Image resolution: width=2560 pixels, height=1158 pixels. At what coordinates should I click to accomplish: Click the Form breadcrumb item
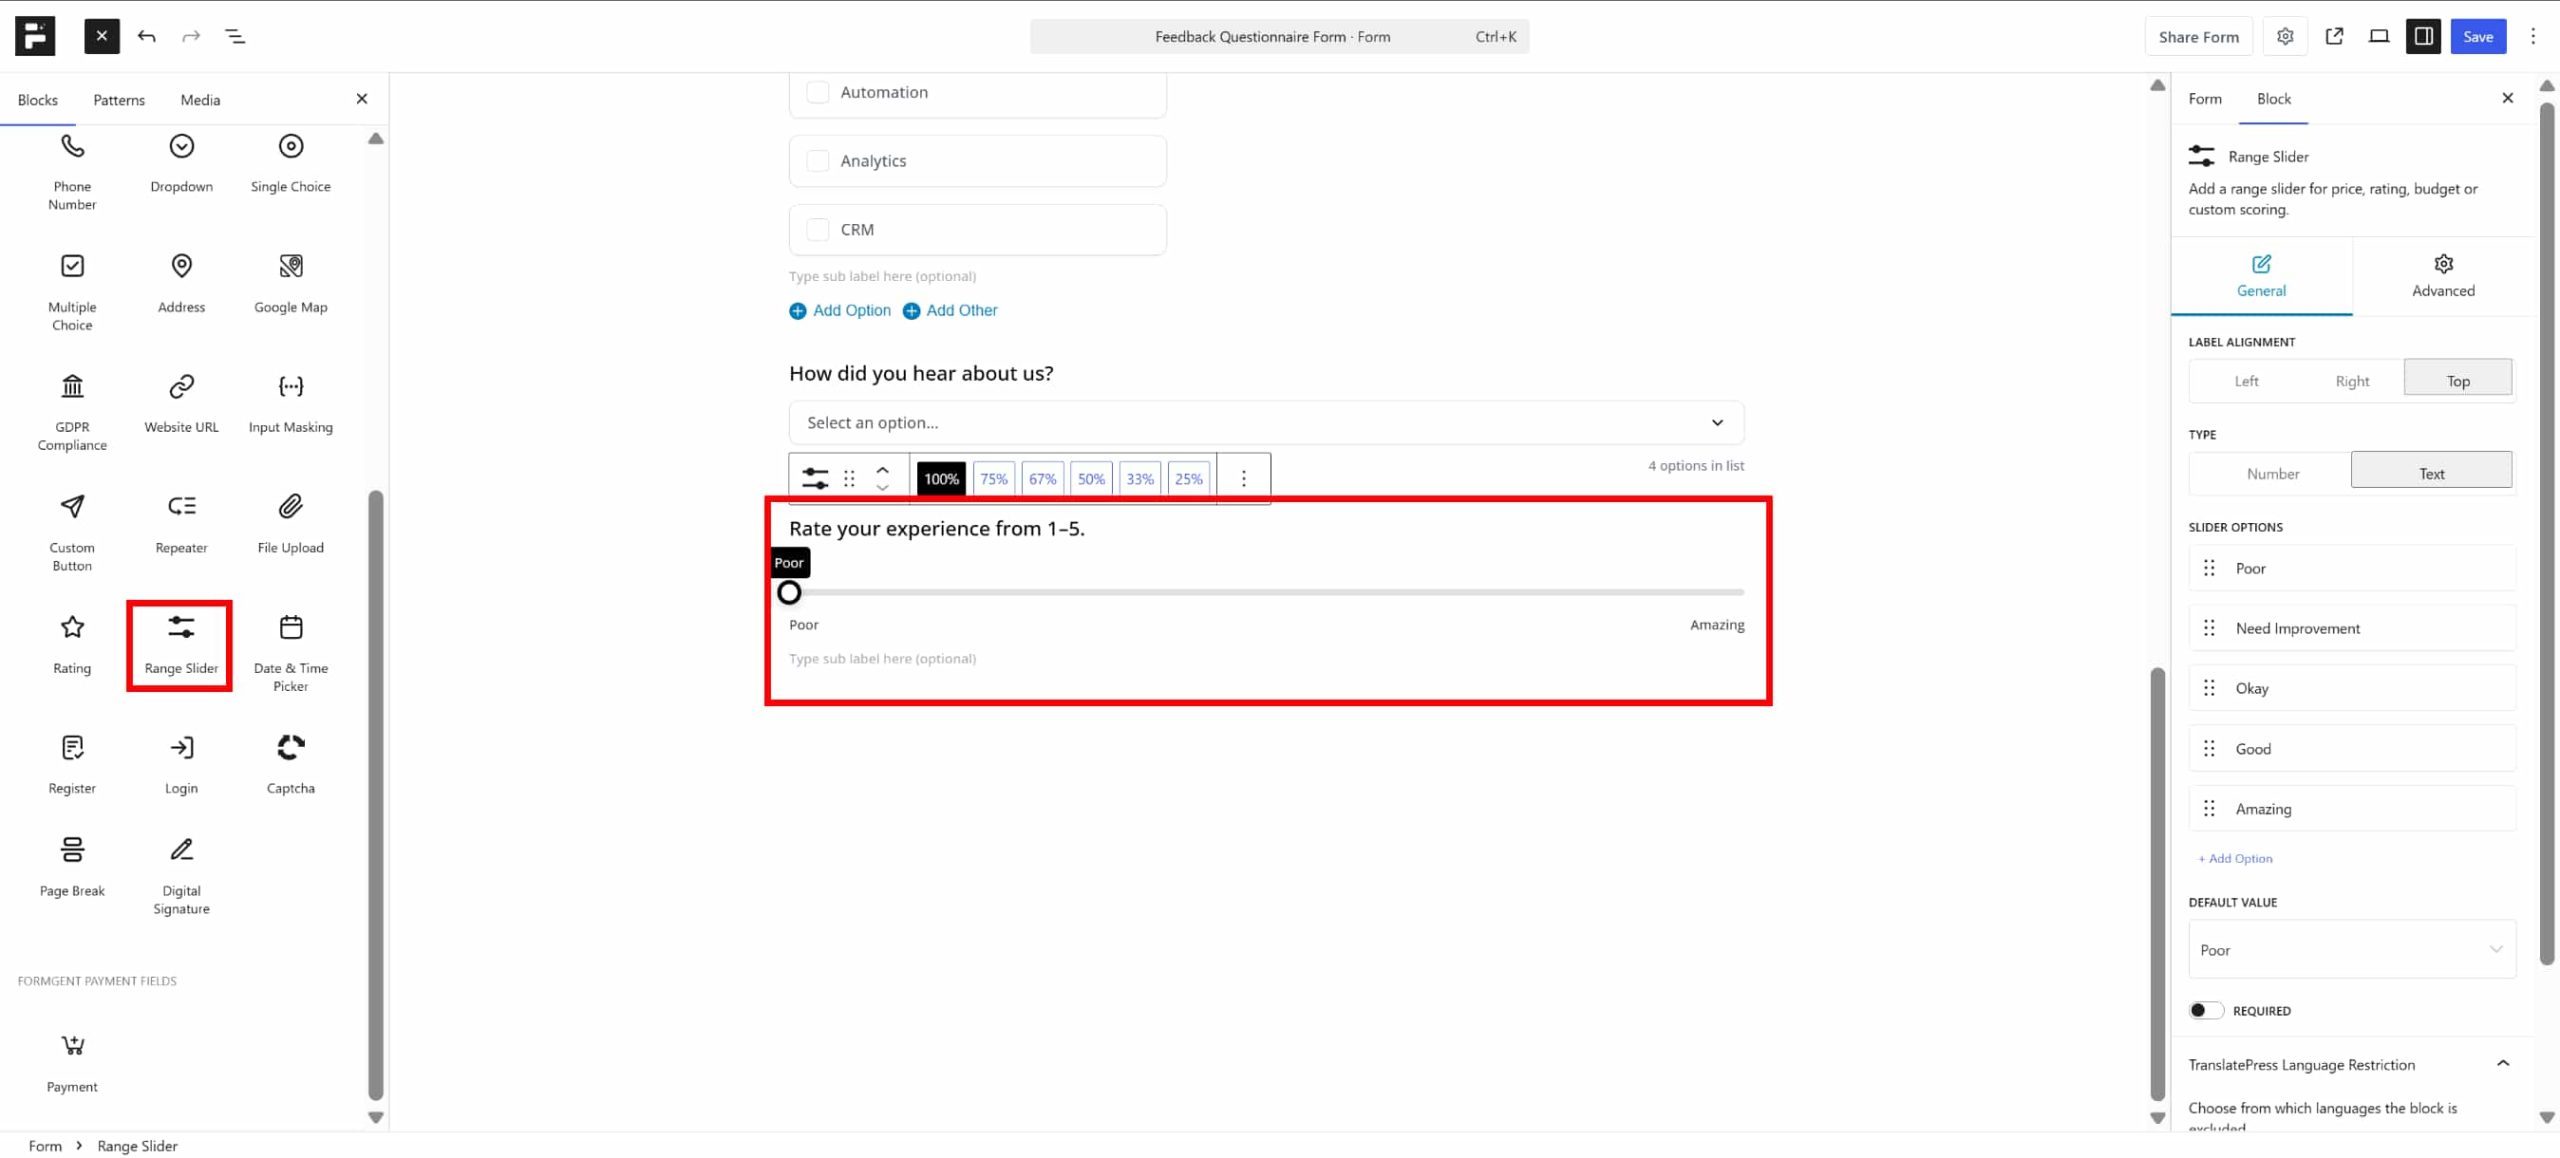click(x=45, y=1146)
